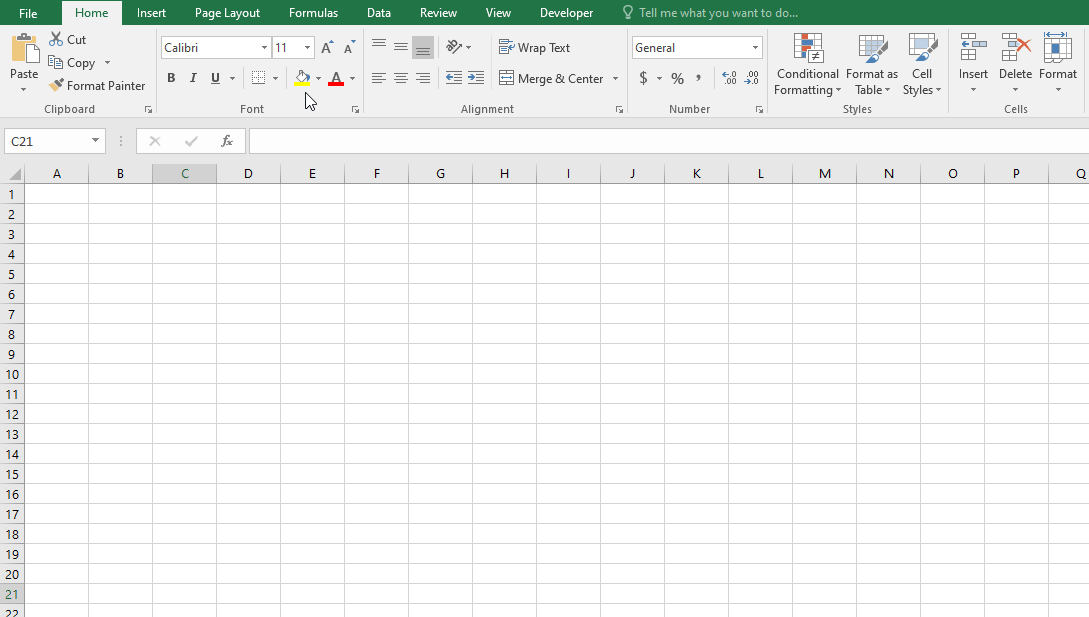Toggle Wrap Text on selected cell
This screenshot has width=1089, height=617.
pyautogui.click(x=535, y=48)
